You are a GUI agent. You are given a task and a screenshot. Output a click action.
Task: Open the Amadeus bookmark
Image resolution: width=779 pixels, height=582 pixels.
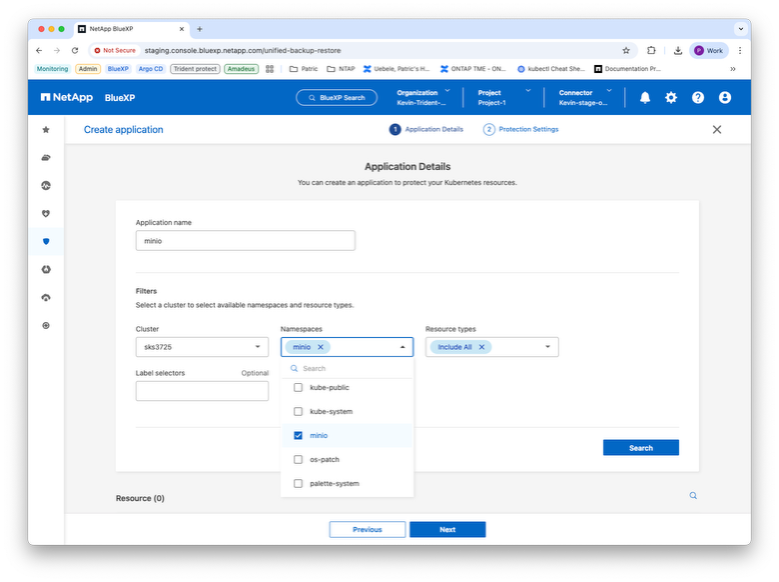click(x=241, y=69)
